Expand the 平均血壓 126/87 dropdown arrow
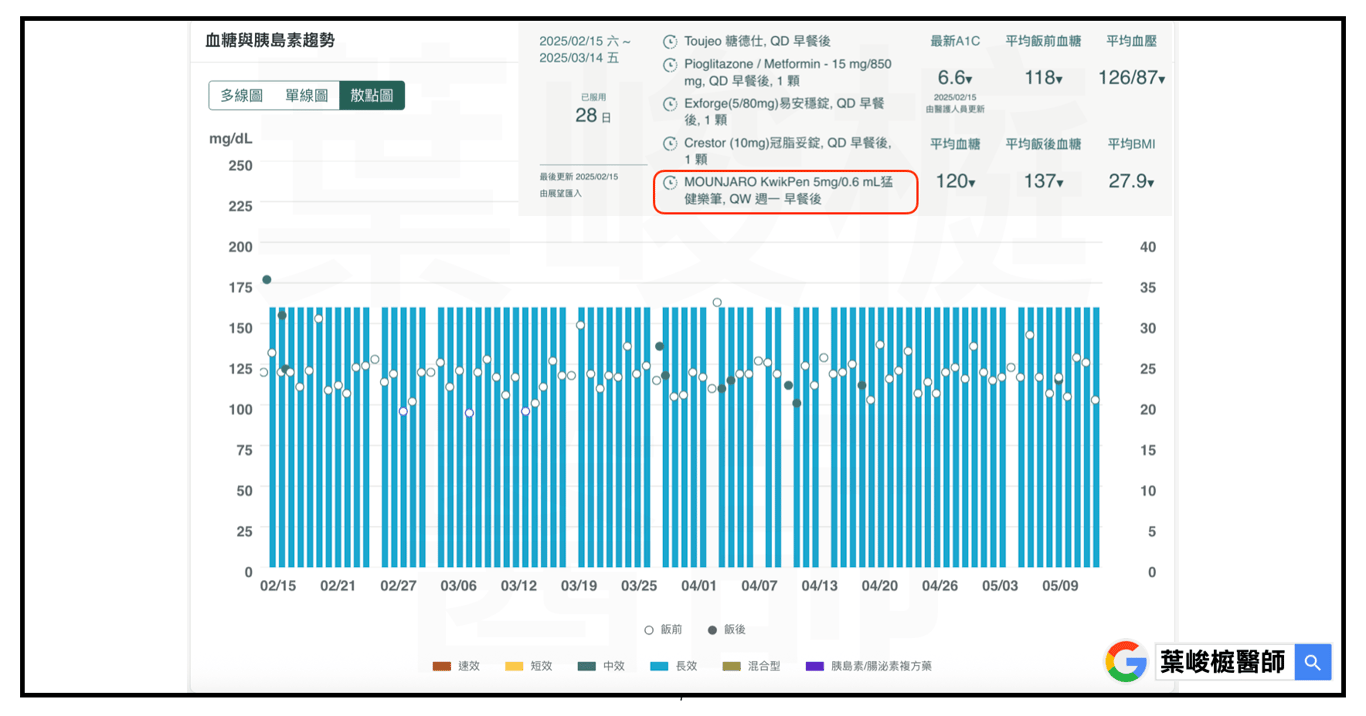The height and width of the screenshot is (716, 1366). [x=1161, y=79]
